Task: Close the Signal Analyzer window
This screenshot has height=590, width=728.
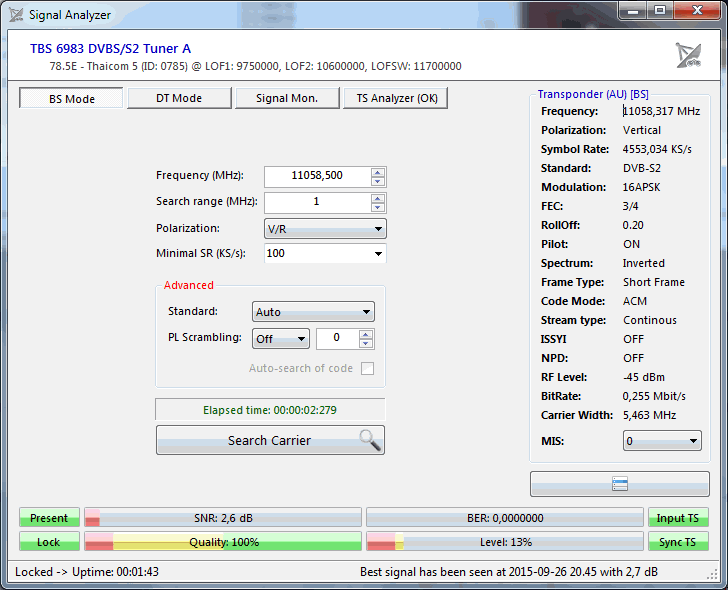Action: coord(697,11)
